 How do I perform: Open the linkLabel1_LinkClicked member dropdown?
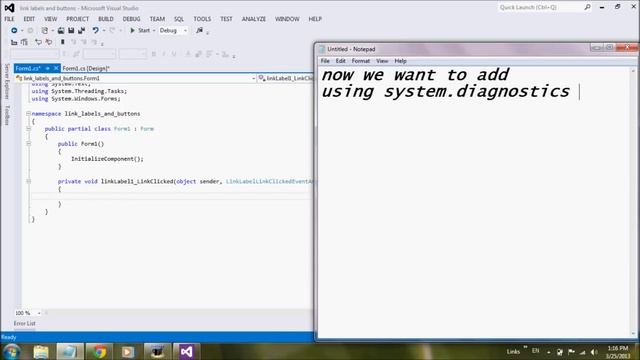click(286, 78)
